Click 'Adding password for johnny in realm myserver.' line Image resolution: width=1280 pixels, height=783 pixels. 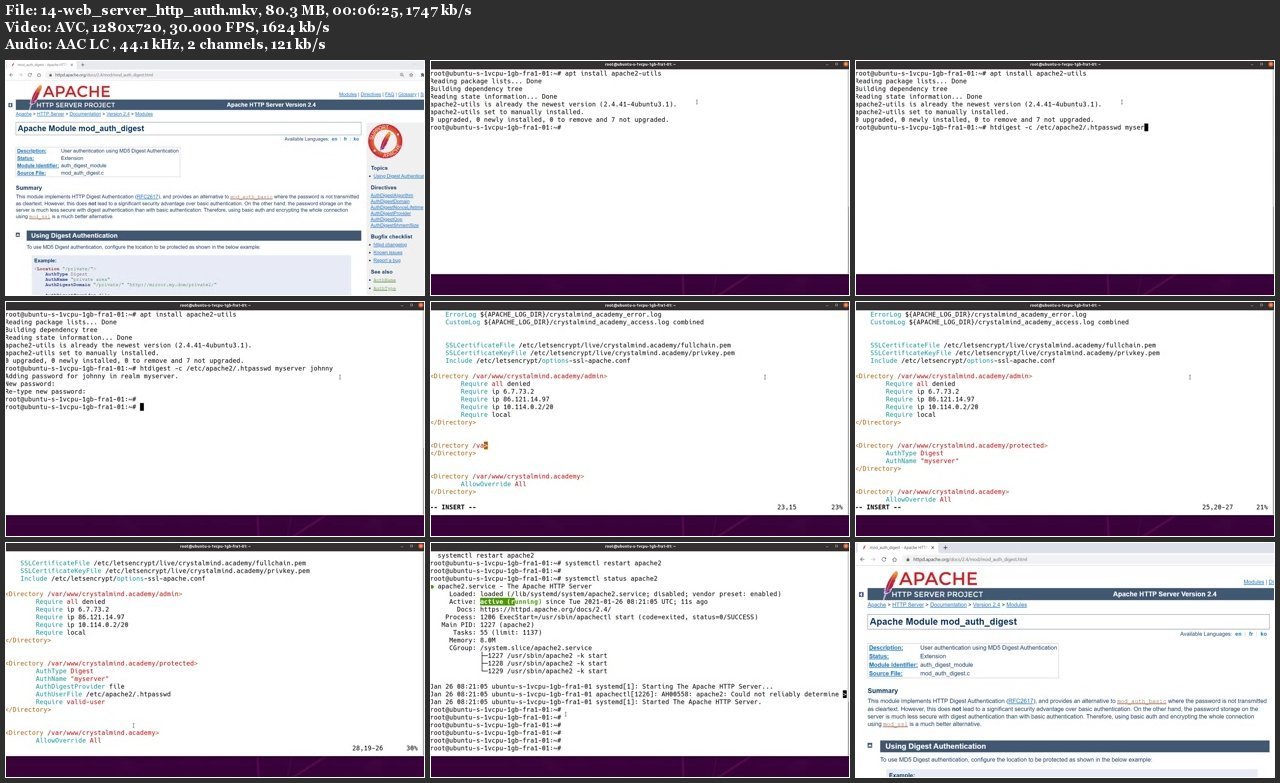92,375
